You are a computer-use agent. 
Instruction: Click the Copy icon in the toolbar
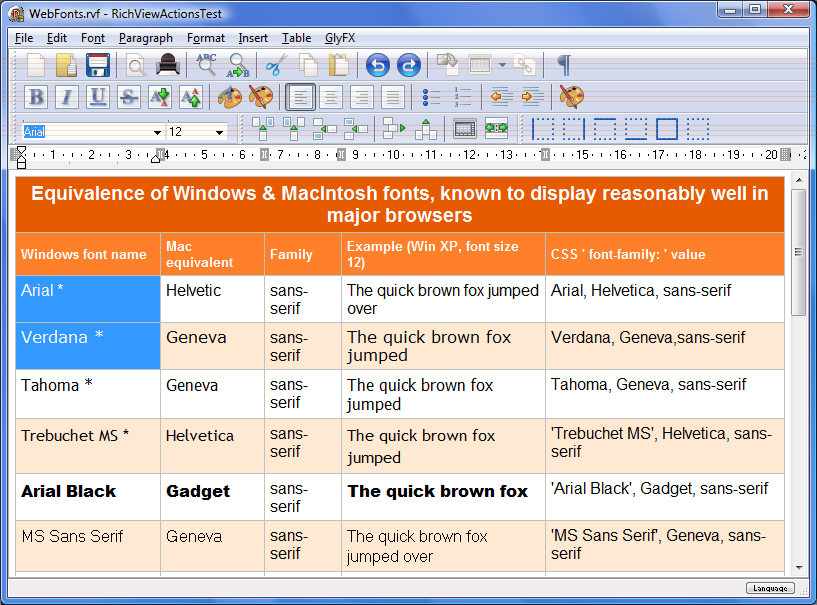point(308,66)
